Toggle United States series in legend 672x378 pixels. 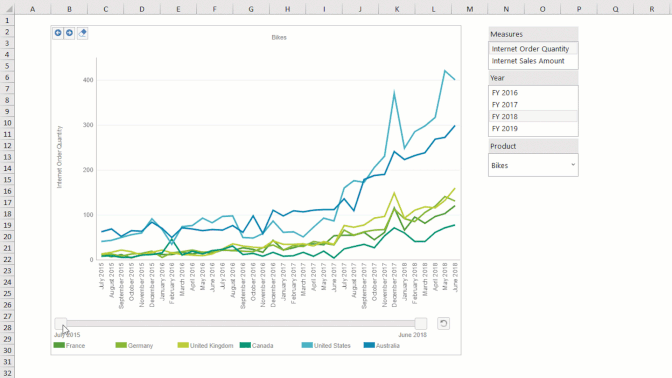tap(326, 345)
